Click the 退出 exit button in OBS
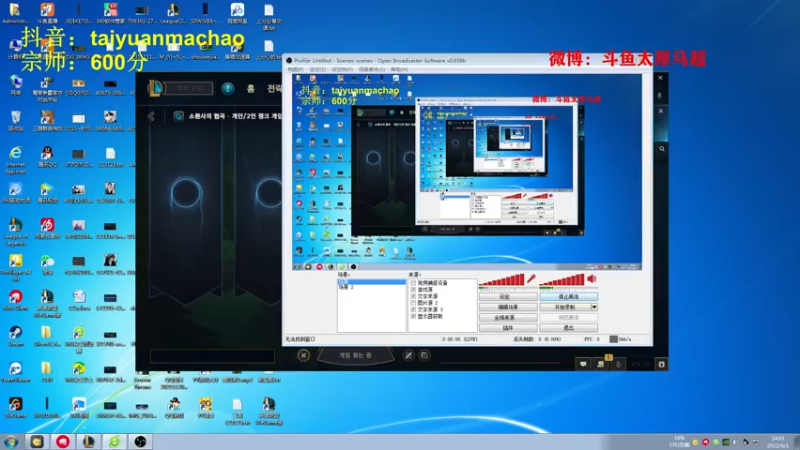 click(568, 328)
